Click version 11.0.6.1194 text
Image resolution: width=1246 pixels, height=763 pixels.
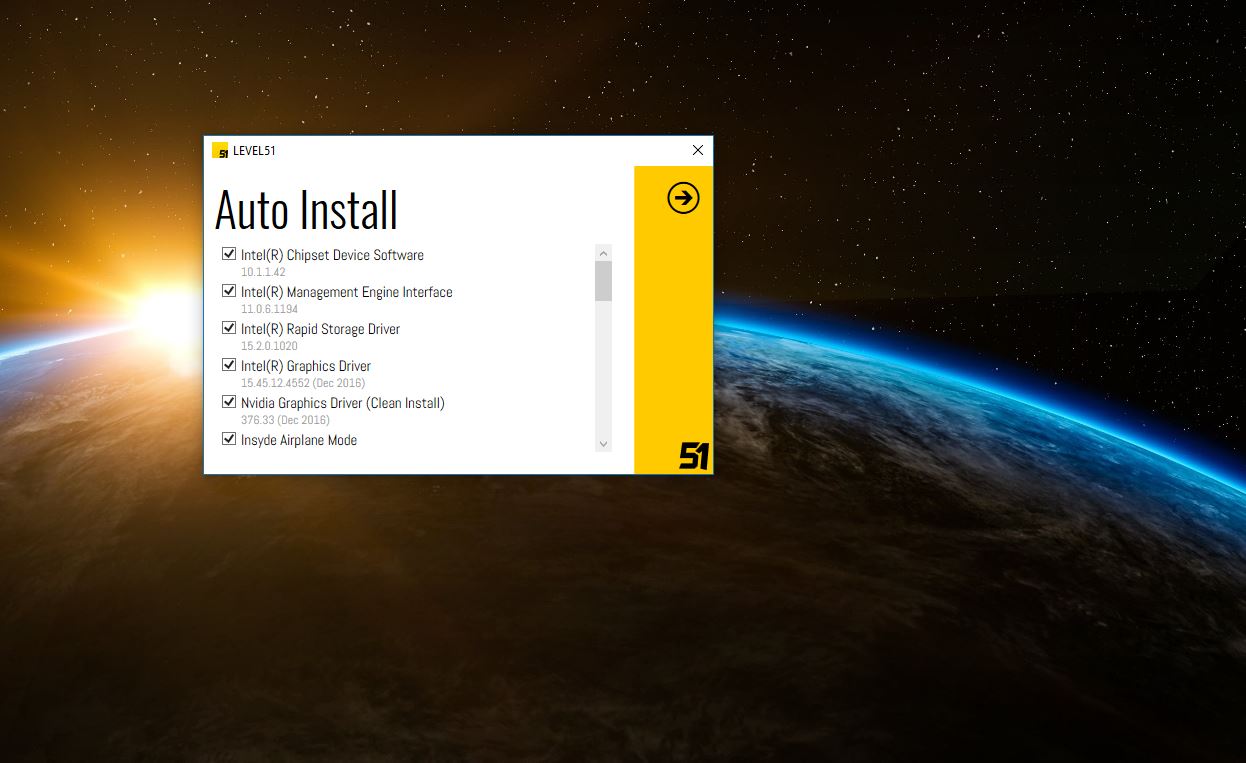pyautogui.click(x=269, y=309)
